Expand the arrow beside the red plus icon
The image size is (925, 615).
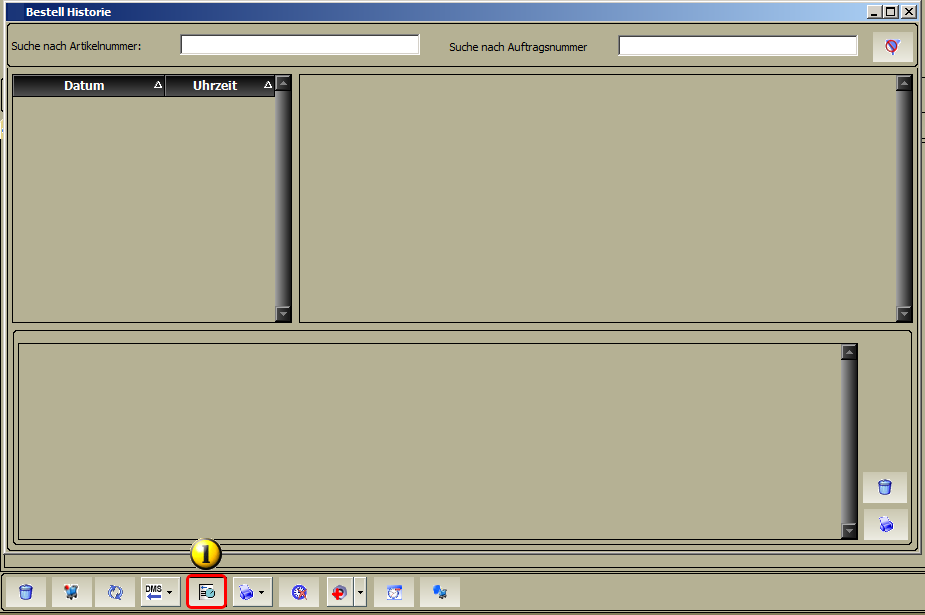pos(360,592)
